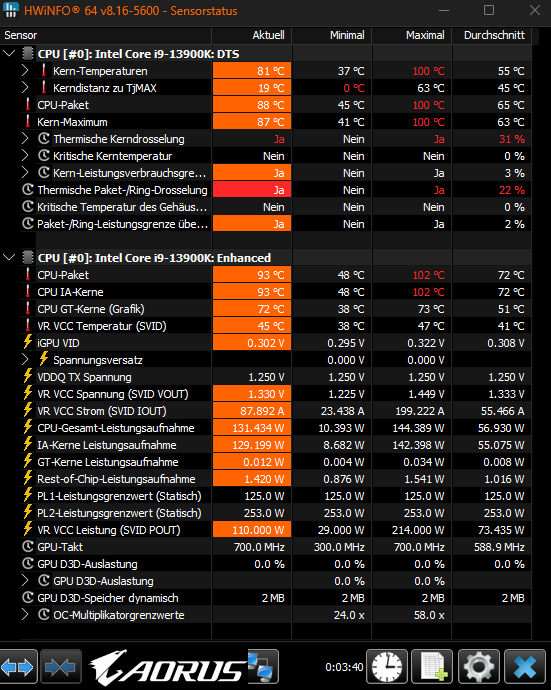This screenshot has width=551, height=690.
Task: Expand the Spannungsversatz row
Action: (25, 360)
